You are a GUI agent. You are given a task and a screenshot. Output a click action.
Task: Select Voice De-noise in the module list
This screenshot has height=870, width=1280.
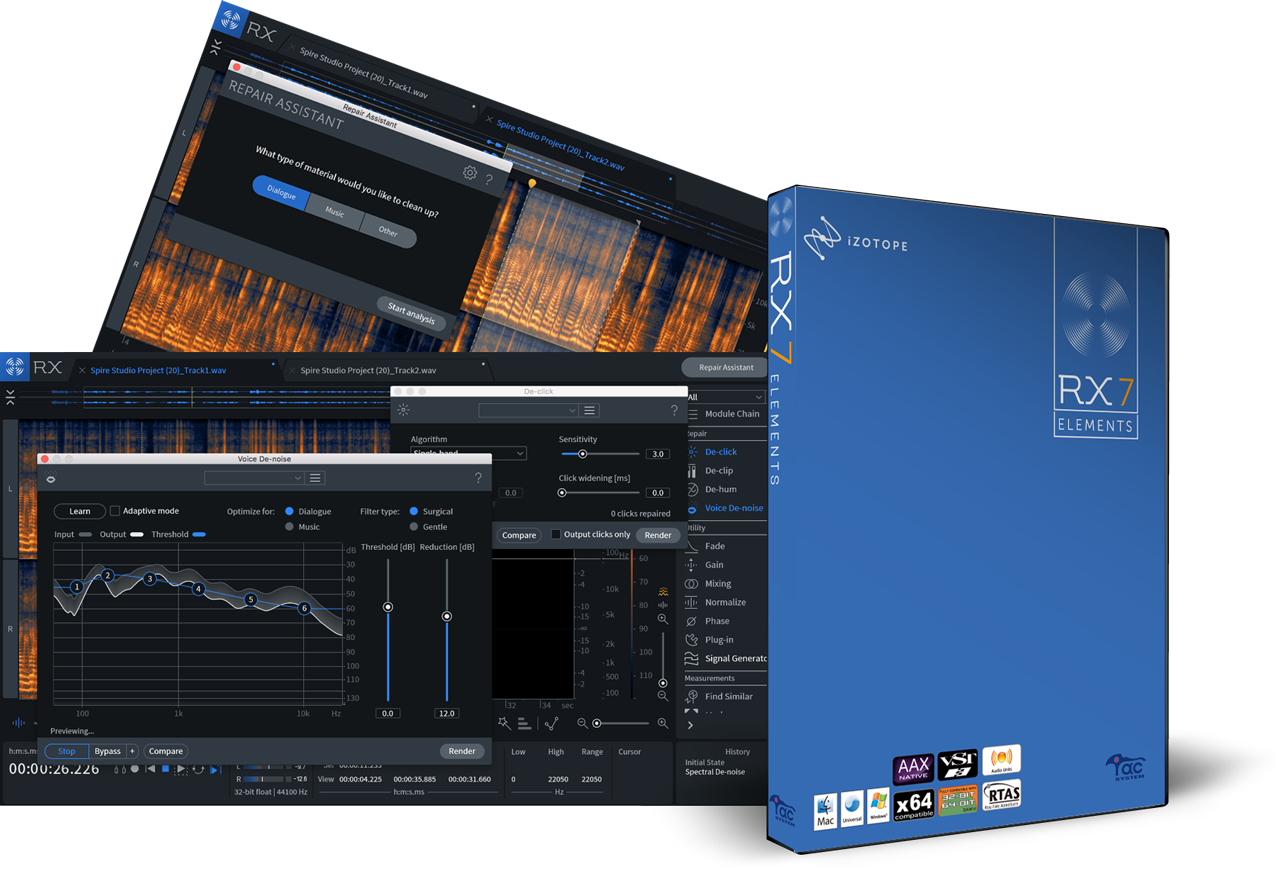click(x=733, y=508)
